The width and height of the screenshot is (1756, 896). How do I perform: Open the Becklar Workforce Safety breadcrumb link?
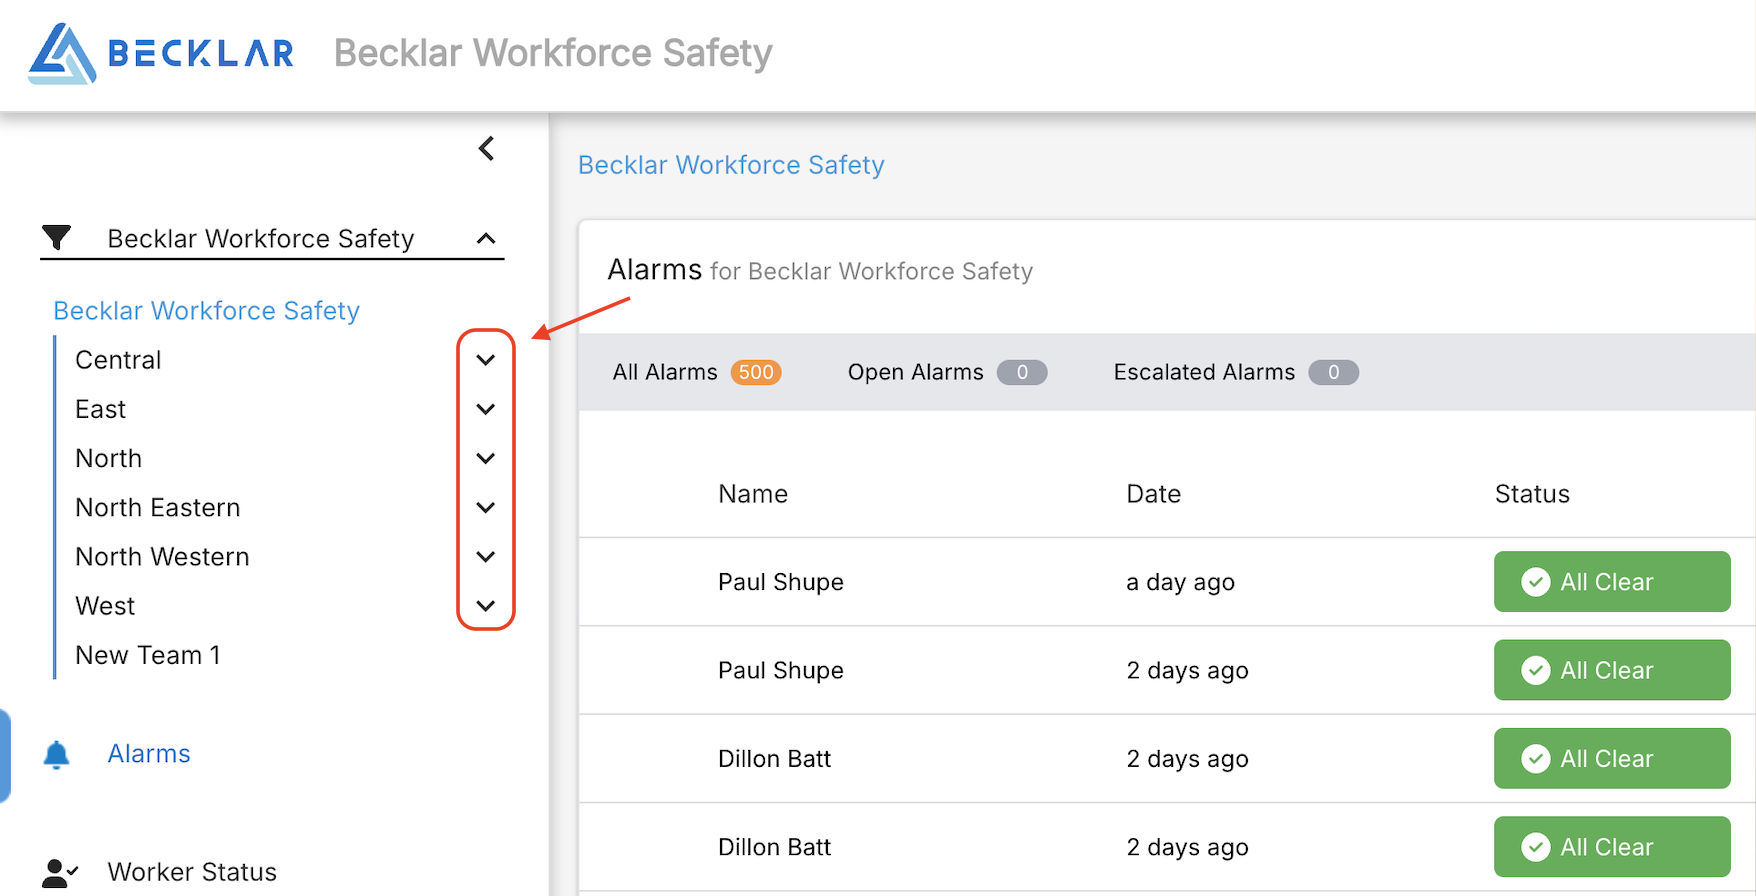(x=731, y=165)
